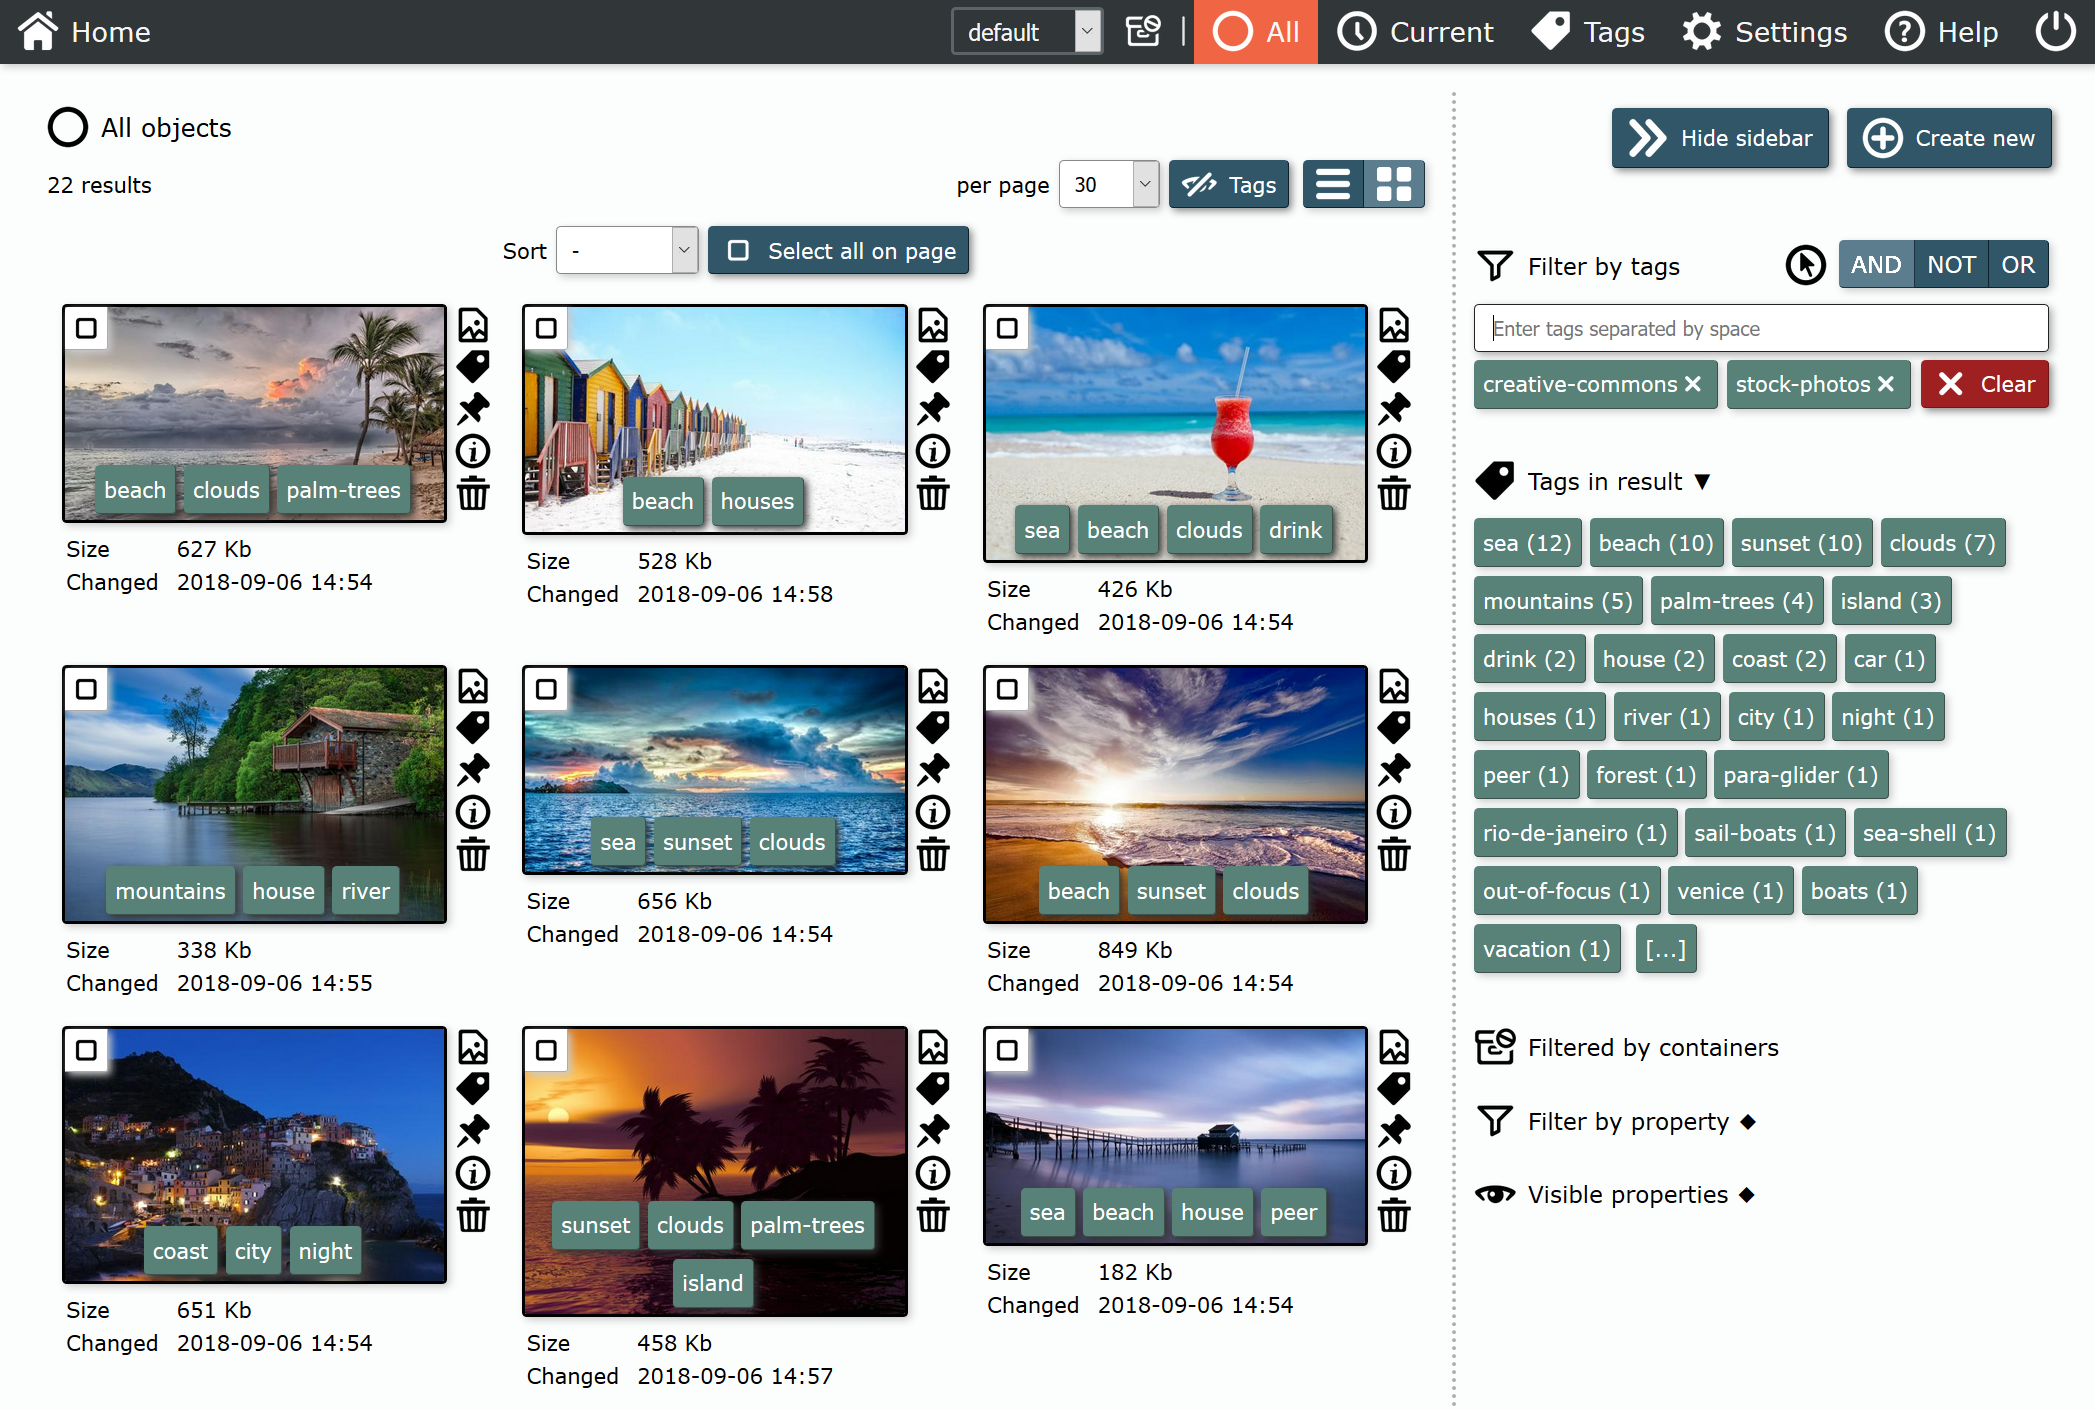This screenshot has height=1410, width=2095.
Task: Click the container filter icon beside the database selector
Action: coord(1143,31)
